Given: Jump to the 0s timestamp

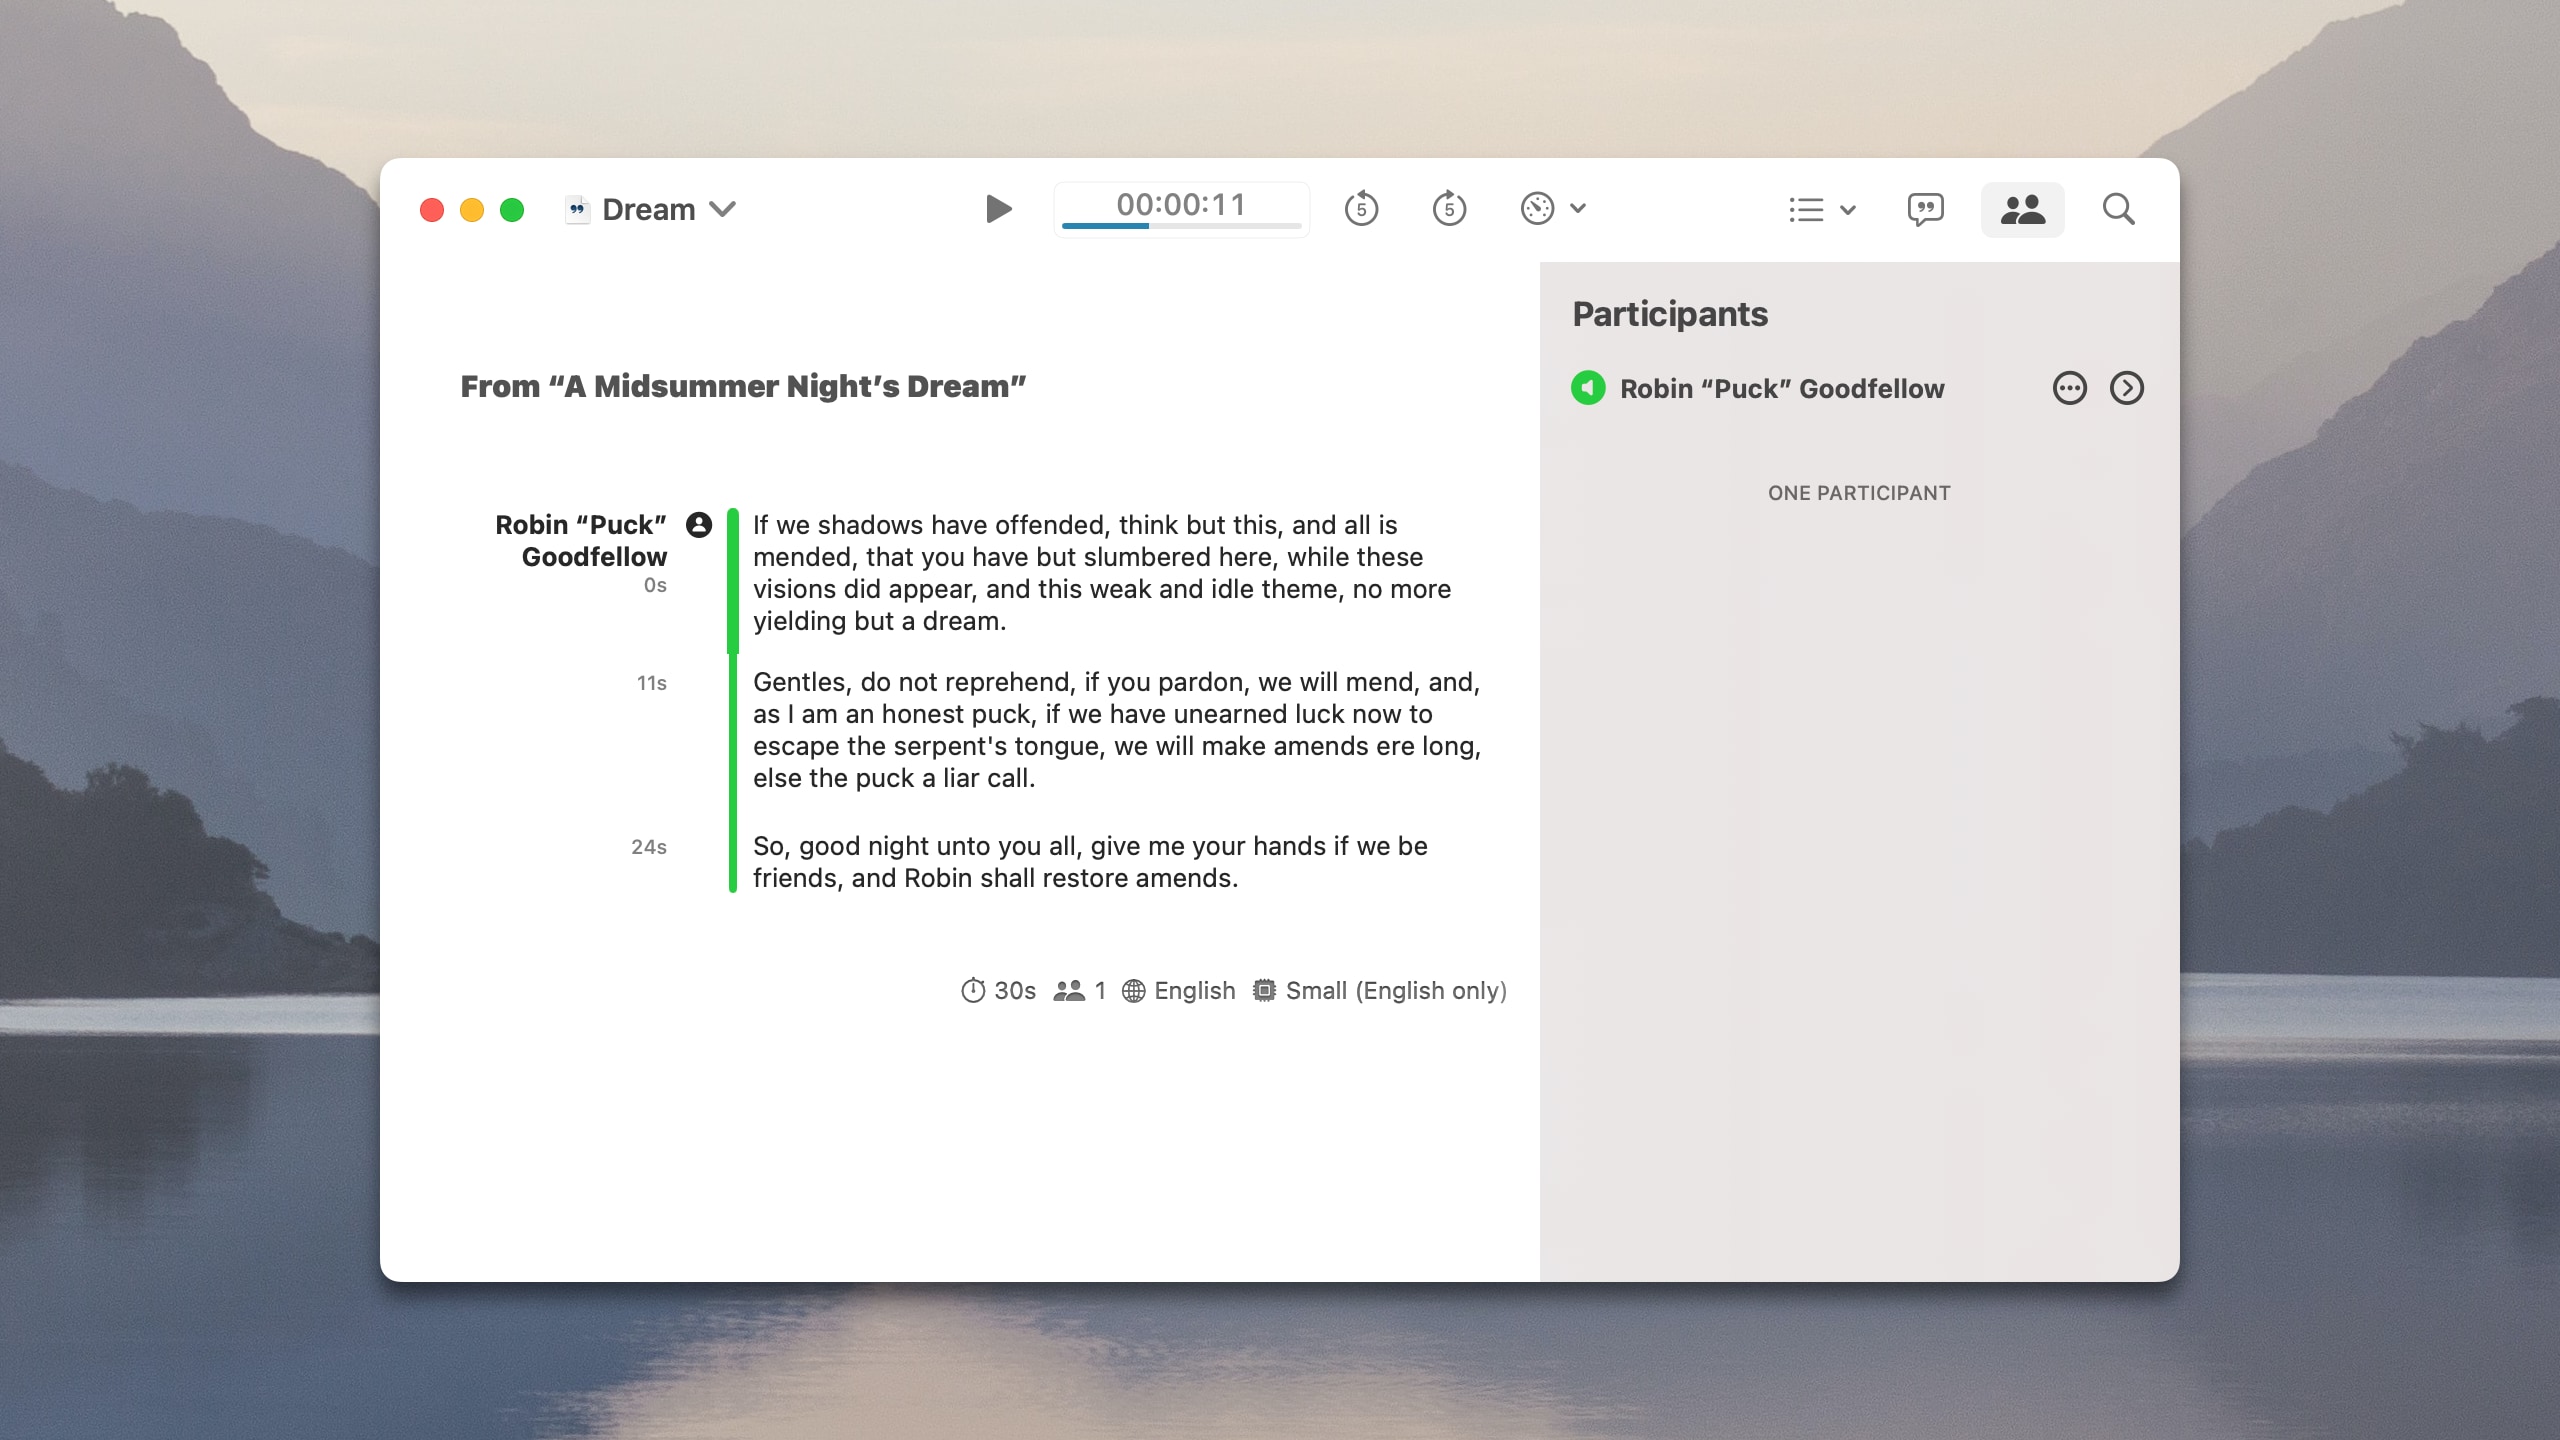Looking at the screenshot, I should click(655, 585).
